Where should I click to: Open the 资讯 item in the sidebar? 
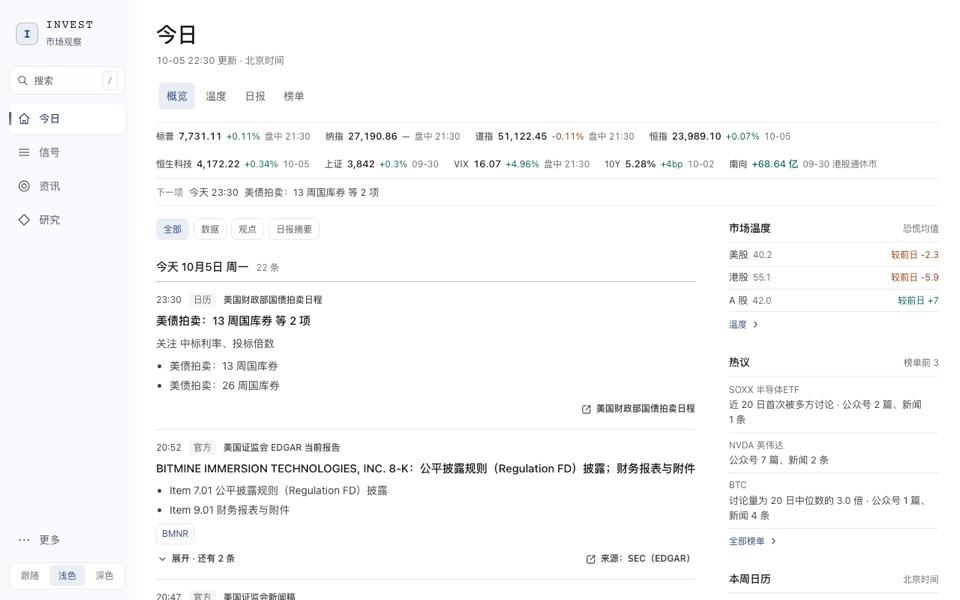pyautogui.click(x=67, y=186)
